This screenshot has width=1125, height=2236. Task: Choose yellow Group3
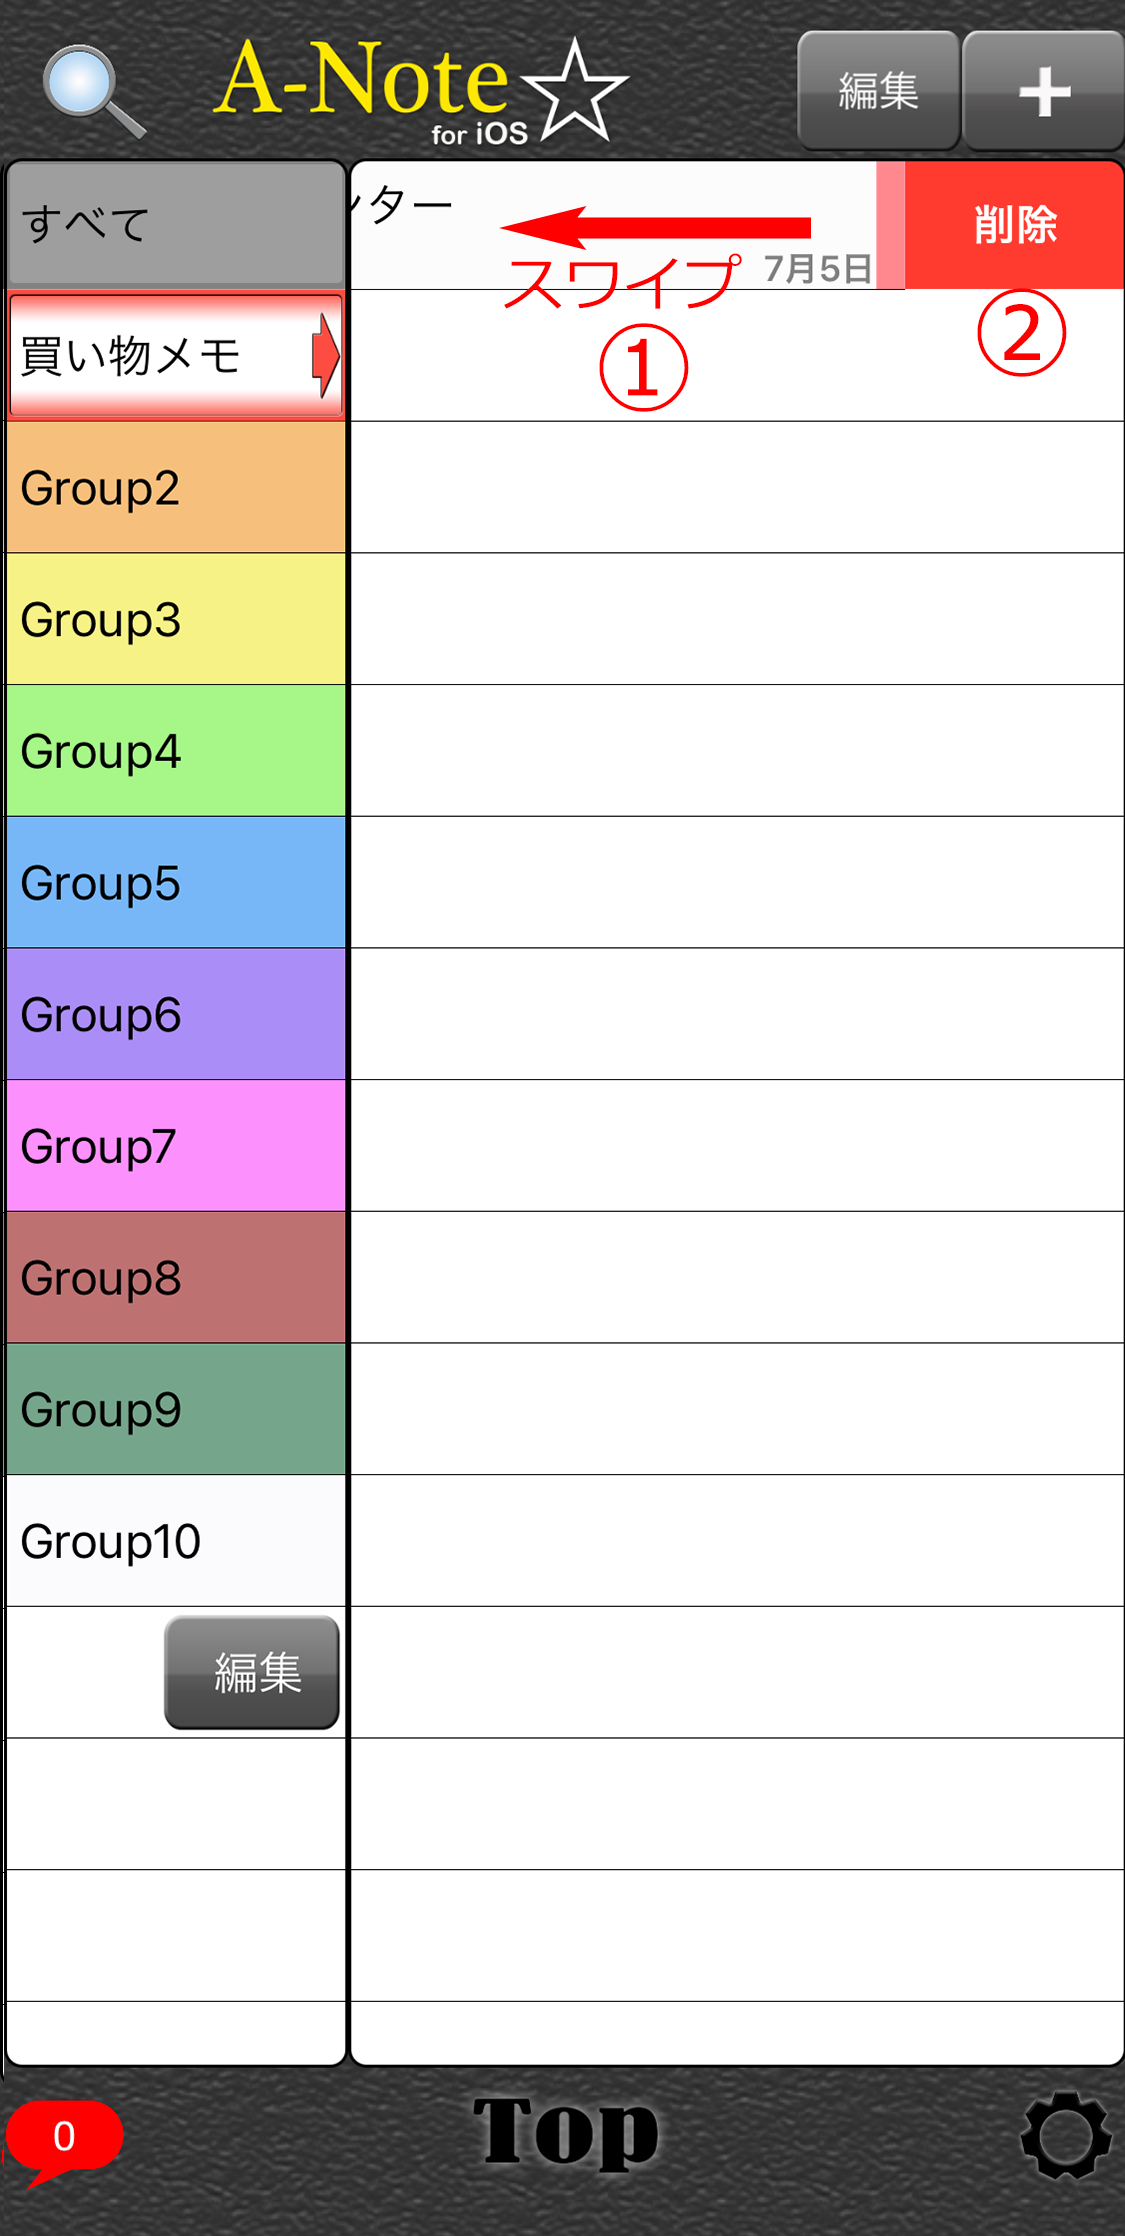point(176,619)
